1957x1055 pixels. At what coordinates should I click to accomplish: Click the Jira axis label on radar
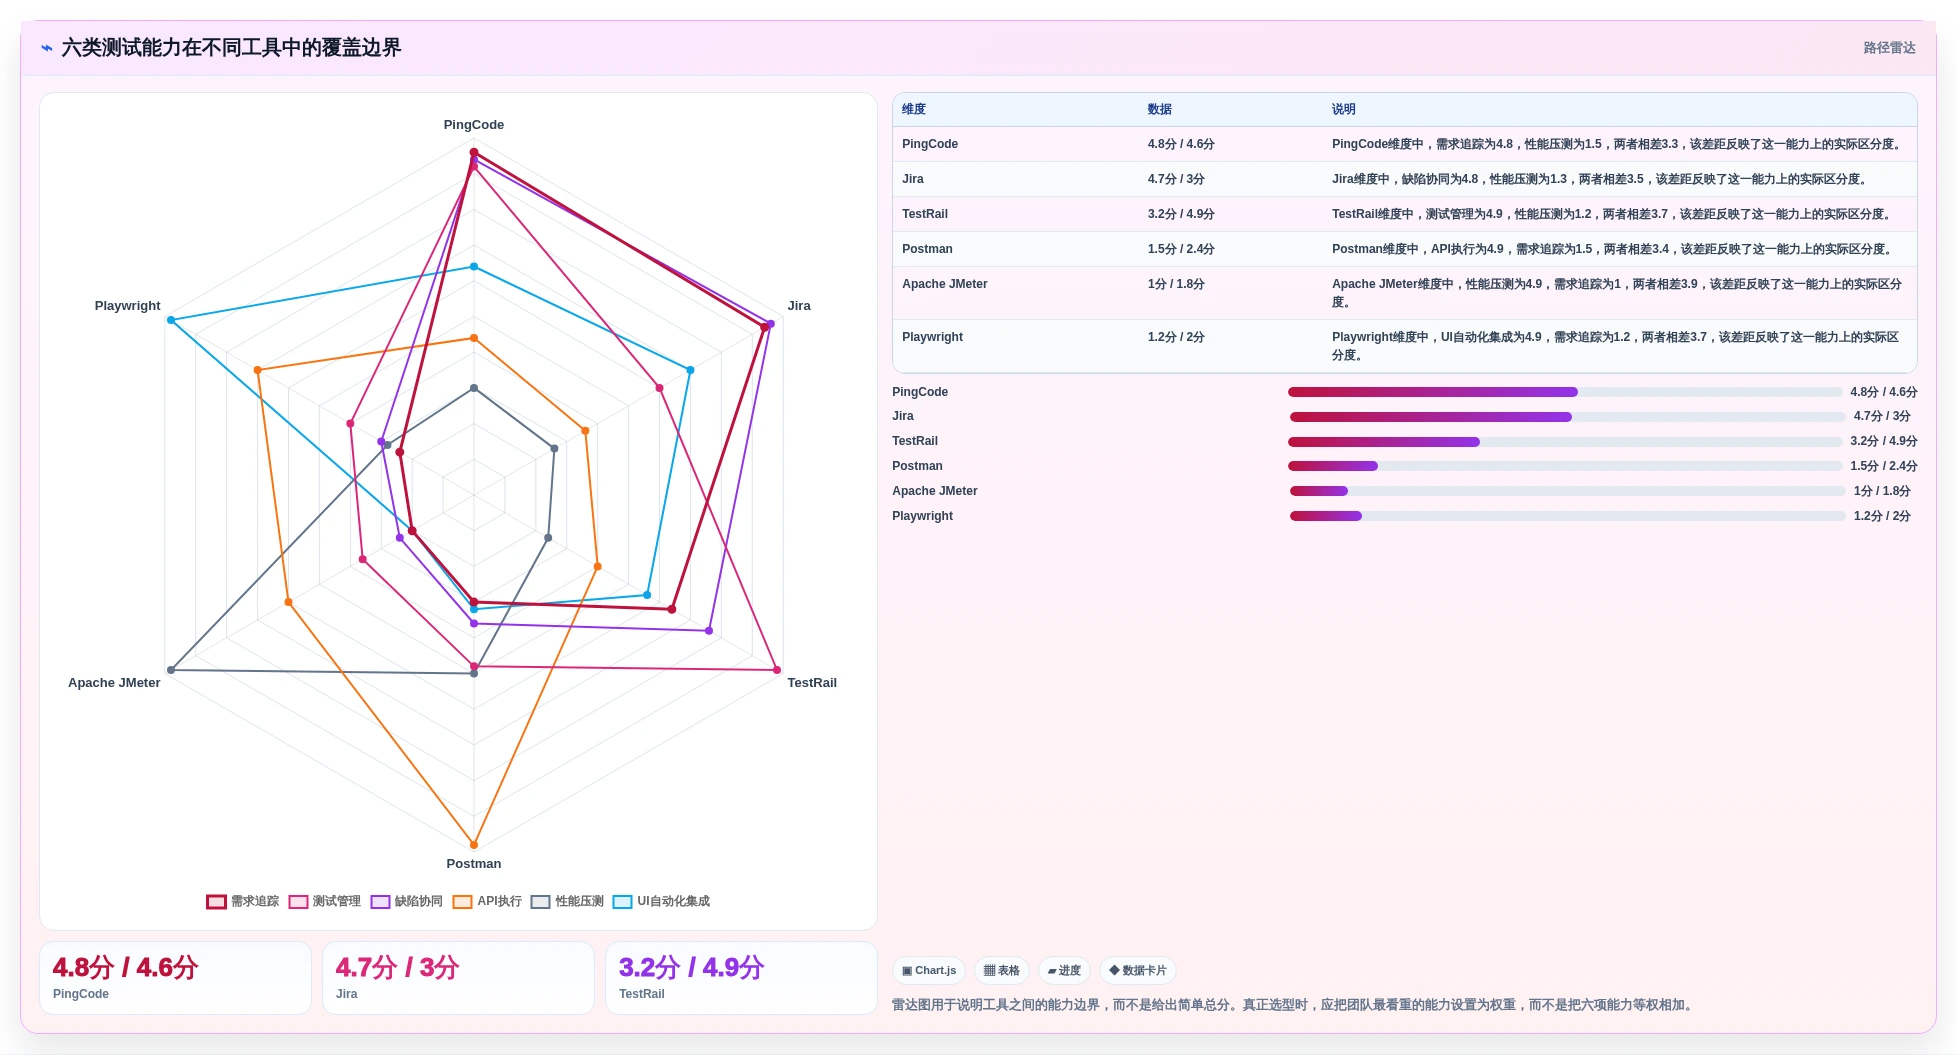click(799, 306)
